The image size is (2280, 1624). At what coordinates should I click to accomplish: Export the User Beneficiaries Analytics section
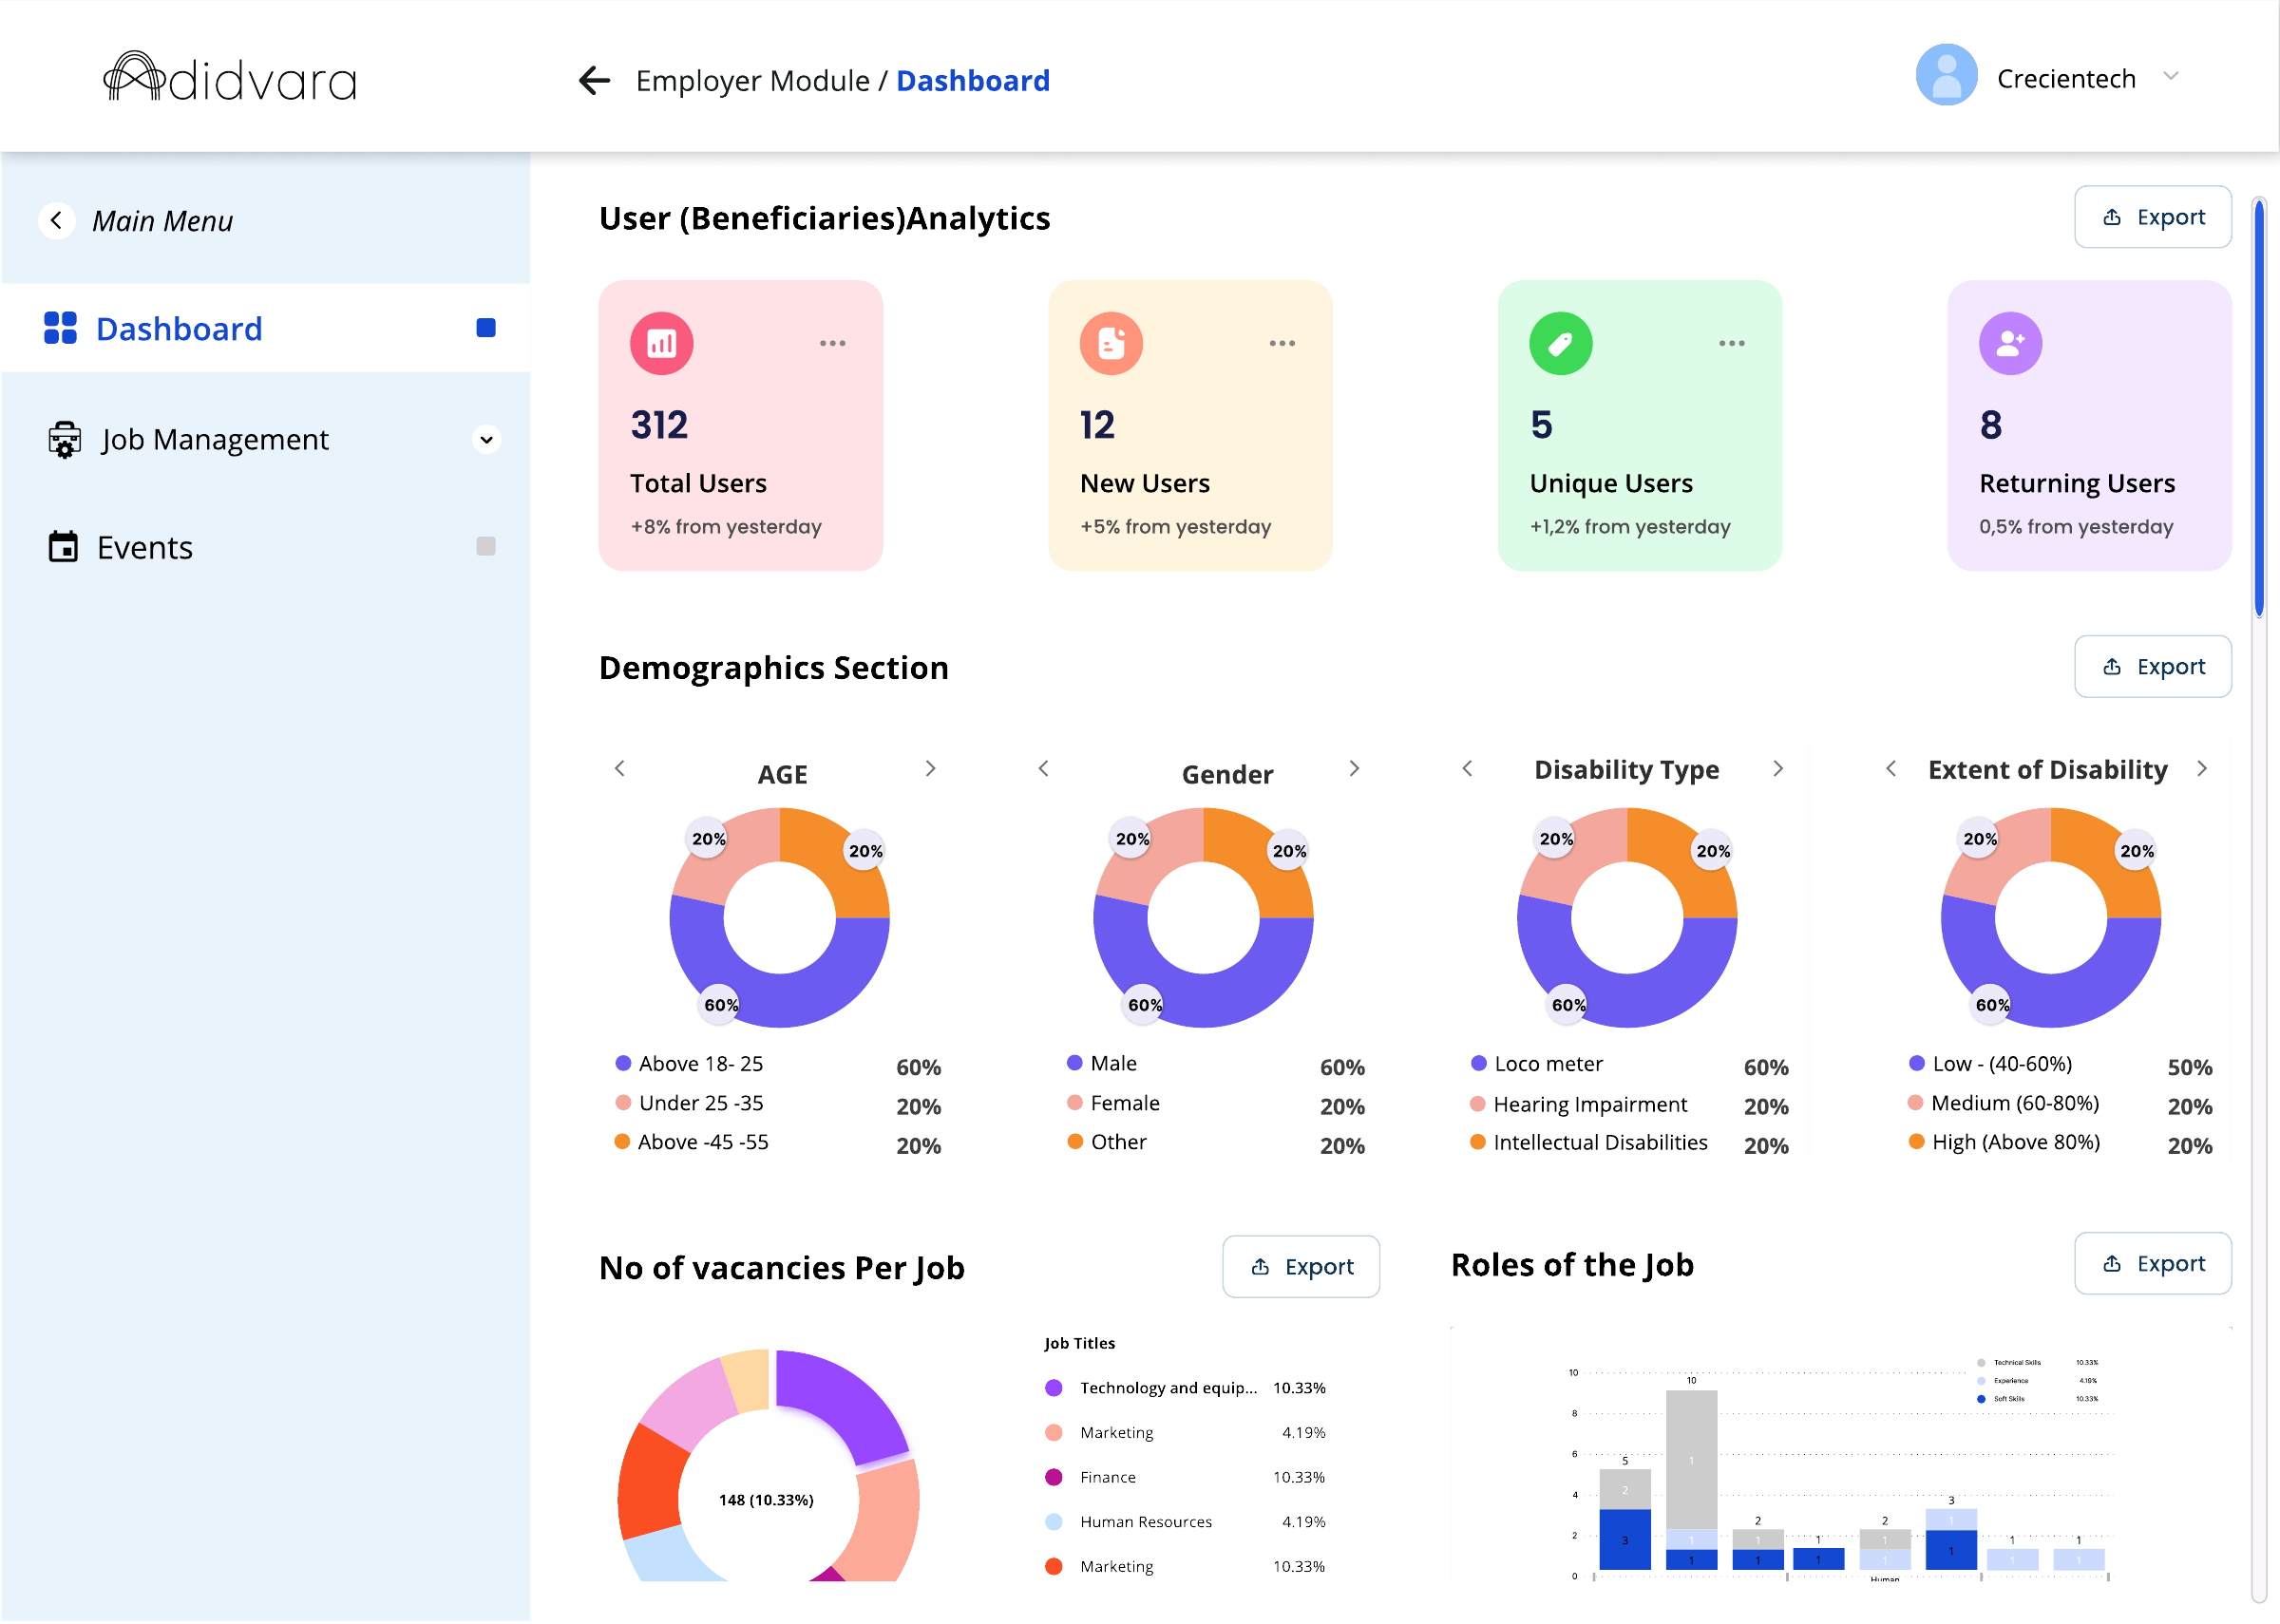pos(2152,216)
